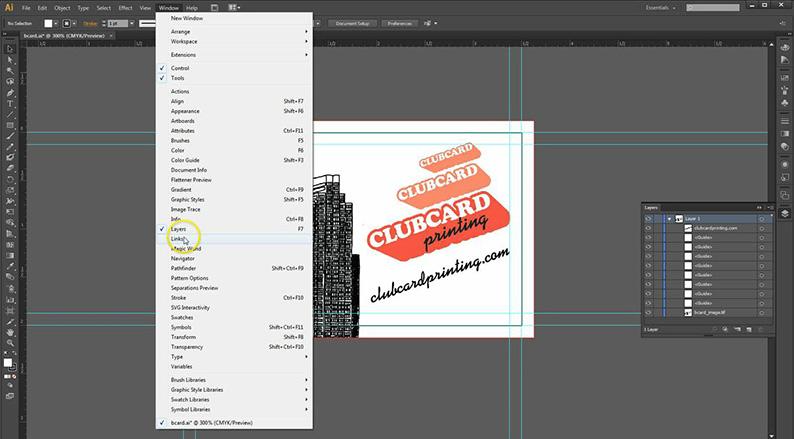Target bcard_image.tif using its circle indicator
Viewport: 794px width, 439px height.
(761, 313)
